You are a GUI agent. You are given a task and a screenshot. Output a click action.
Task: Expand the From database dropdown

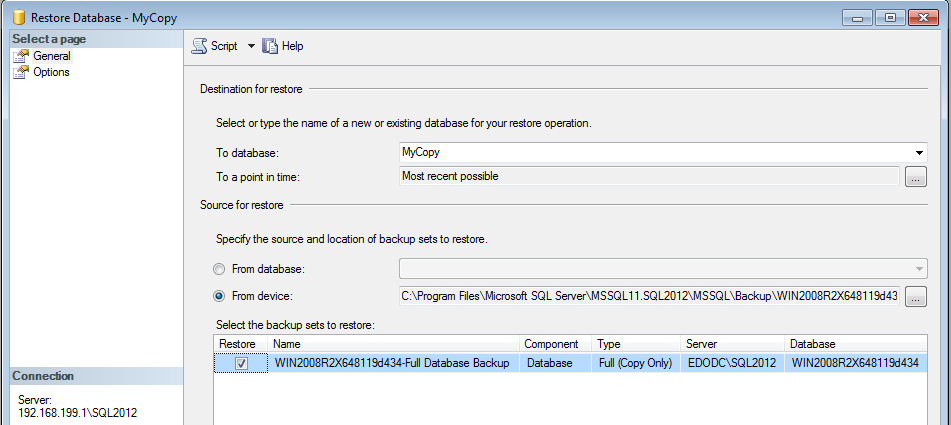click(918, 269)
